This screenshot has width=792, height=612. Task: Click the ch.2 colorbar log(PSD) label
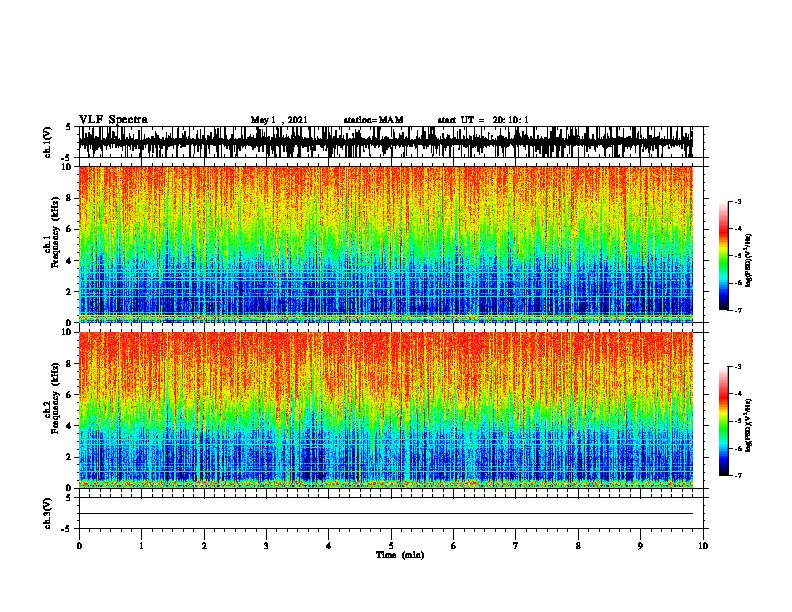pyautogui.click(x=749, y=425)
